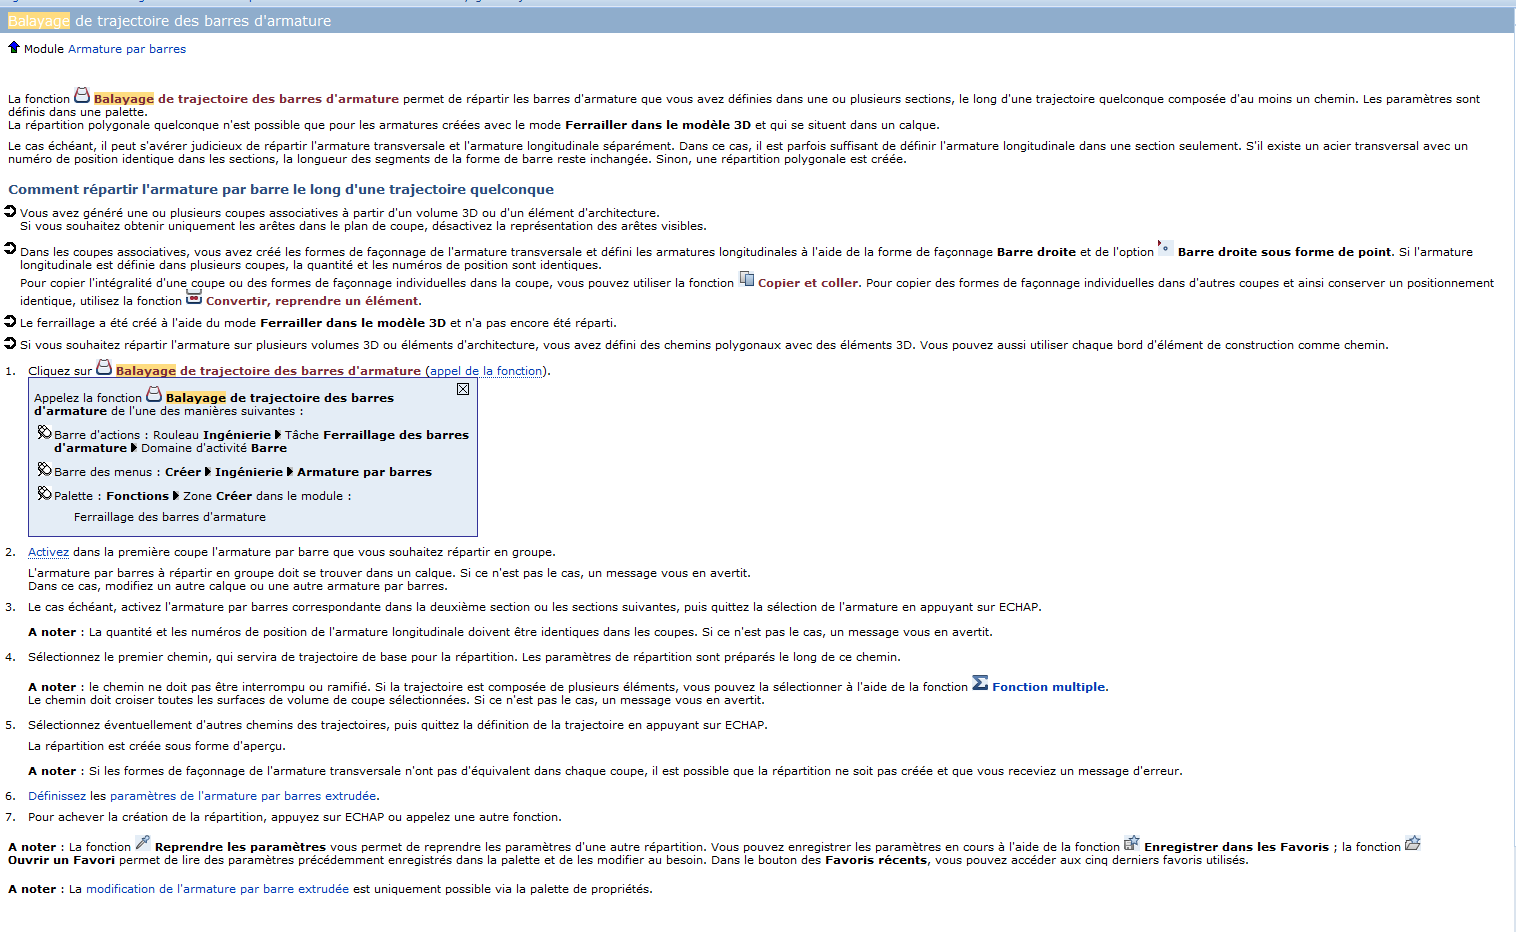Click the Barre d'actions bullet icon
The height and width of the screenshot is (932, 1516).
[45, 433]
